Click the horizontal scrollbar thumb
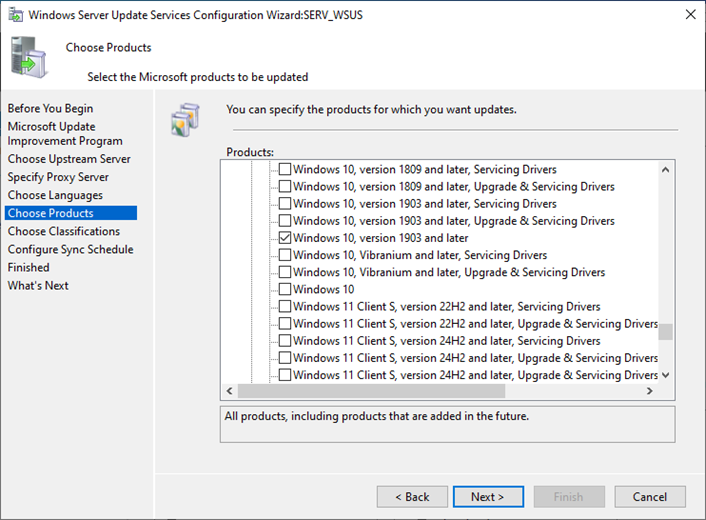This screenshot has height=520, width=706. (371, 391)
